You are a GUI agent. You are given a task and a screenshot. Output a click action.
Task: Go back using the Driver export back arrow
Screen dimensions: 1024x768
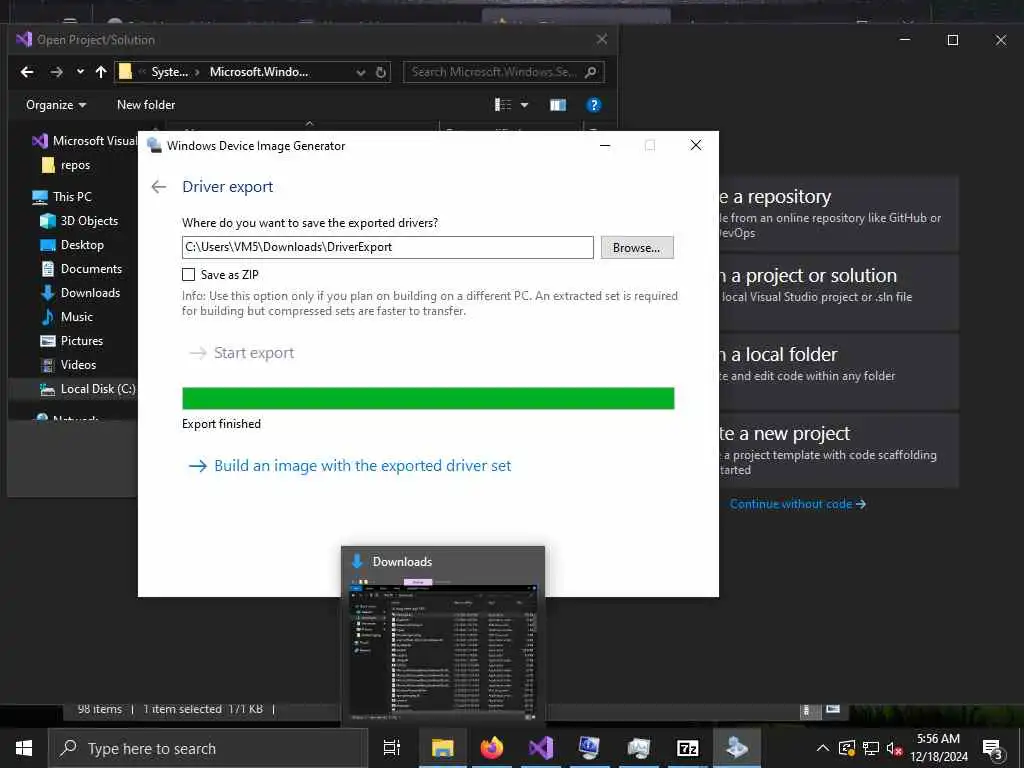pyautogui.click(x=159, y=187)
